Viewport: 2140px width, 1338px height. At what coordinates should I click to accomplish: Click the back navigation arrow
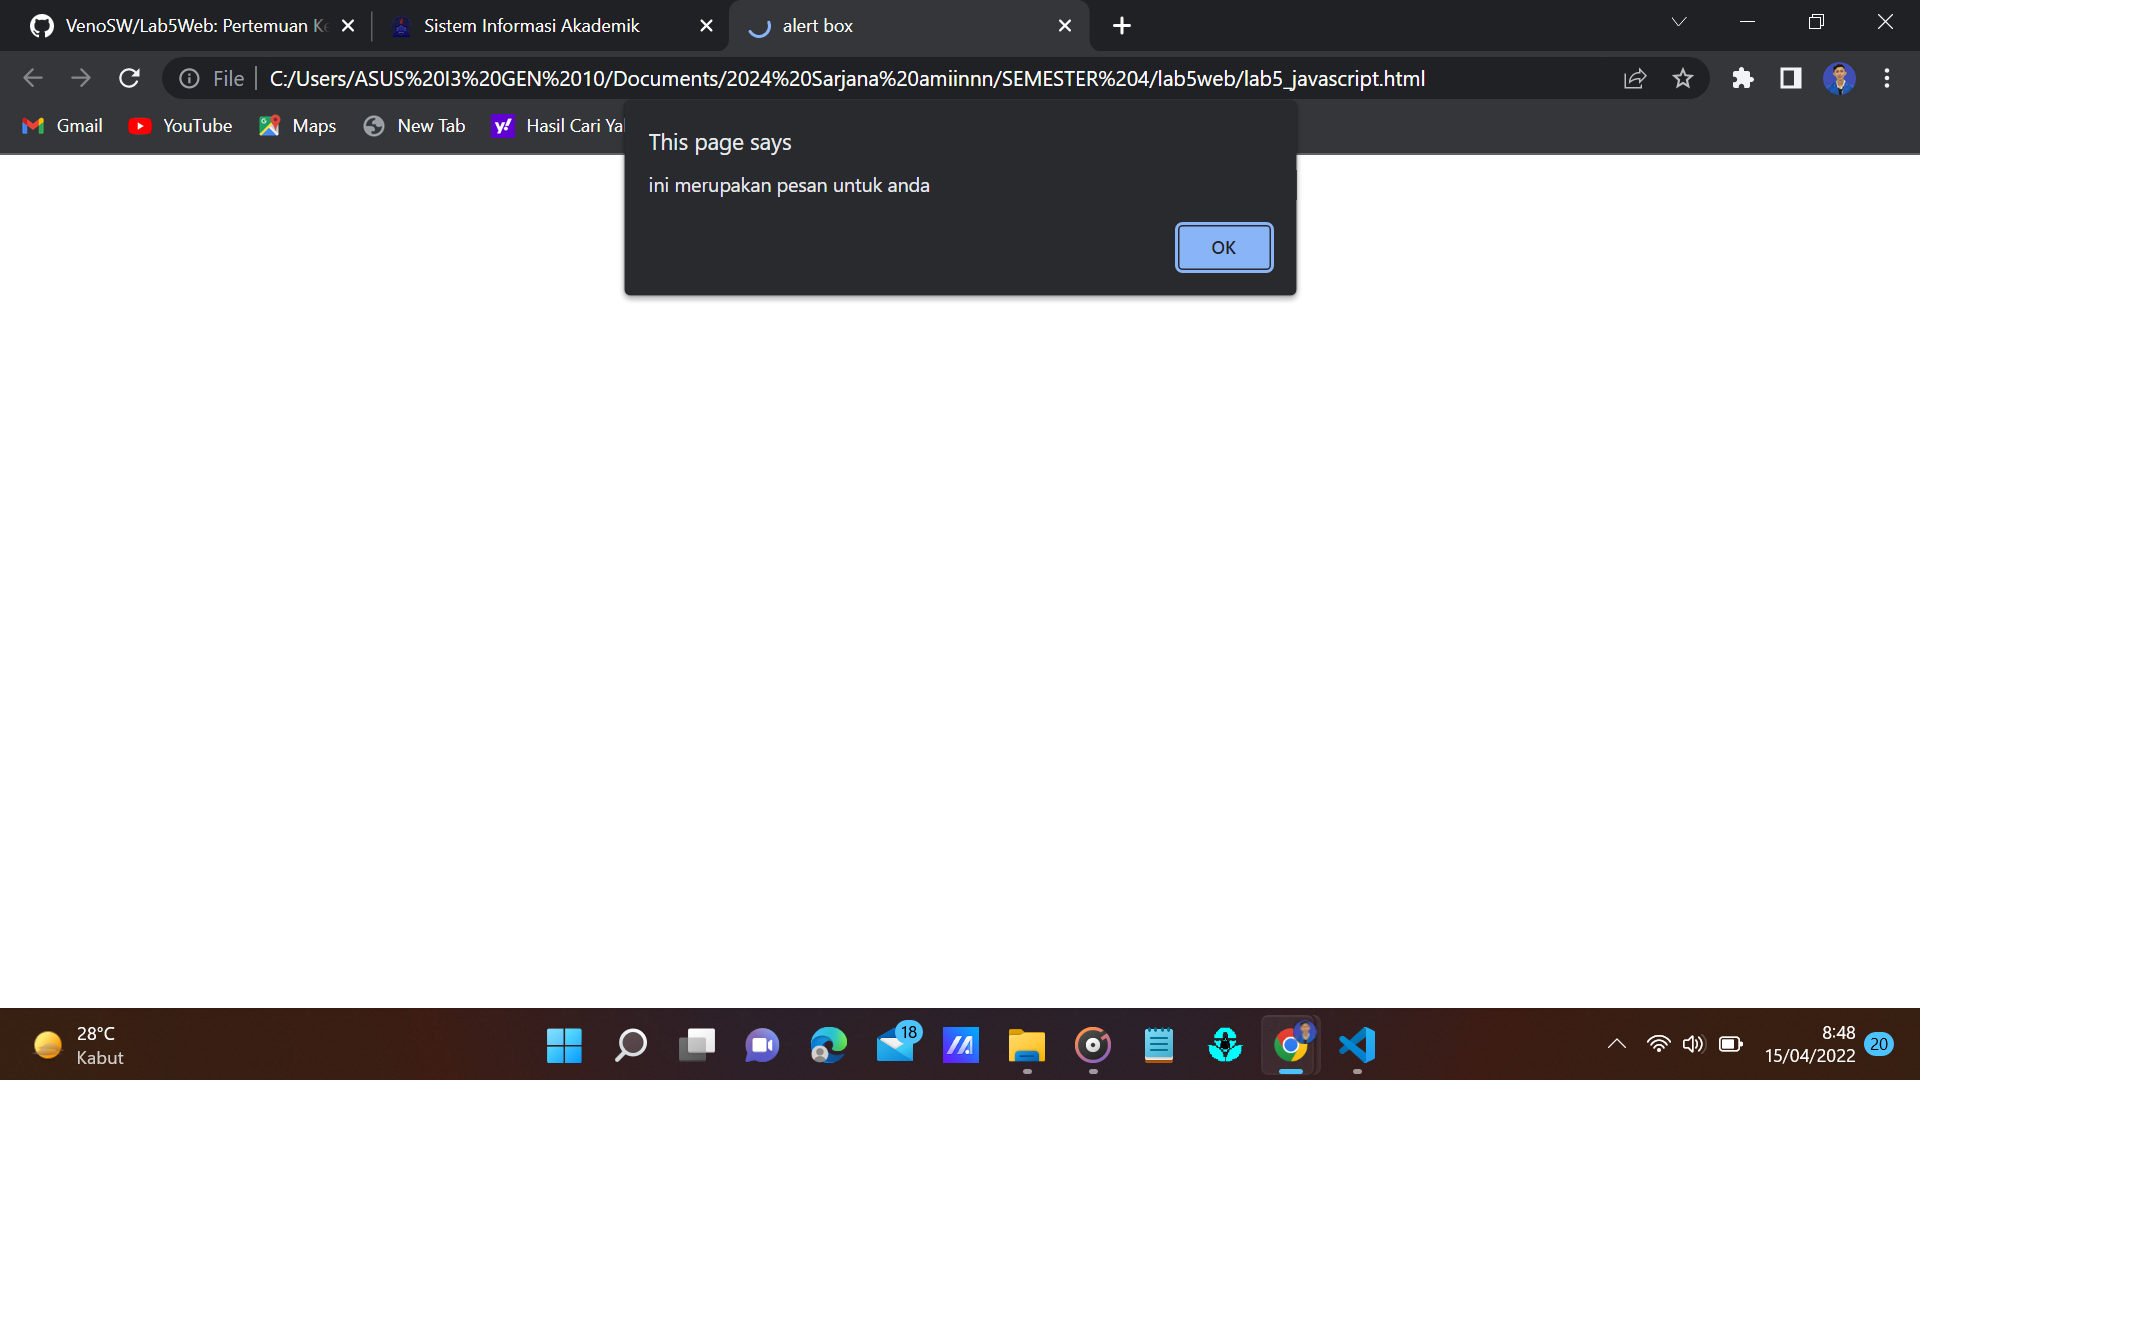(33, 78)
